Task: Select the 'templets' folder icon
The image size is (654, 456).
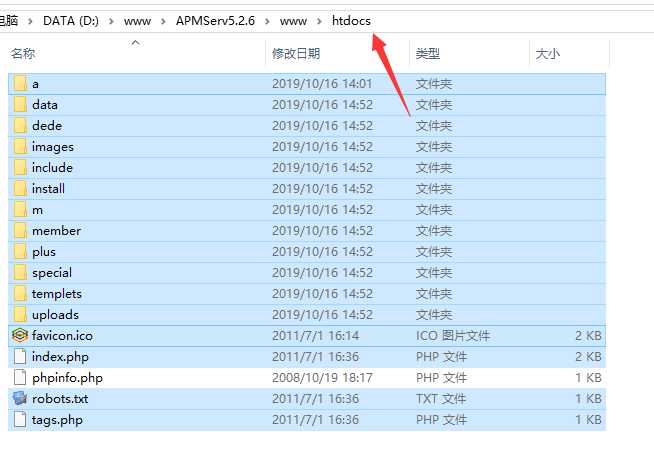Action: point(20,294)
